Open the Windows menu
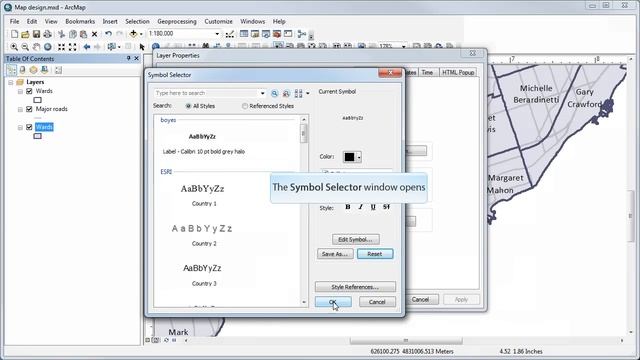The width and height of the screenshot is (640, 360). pos(252,21)
